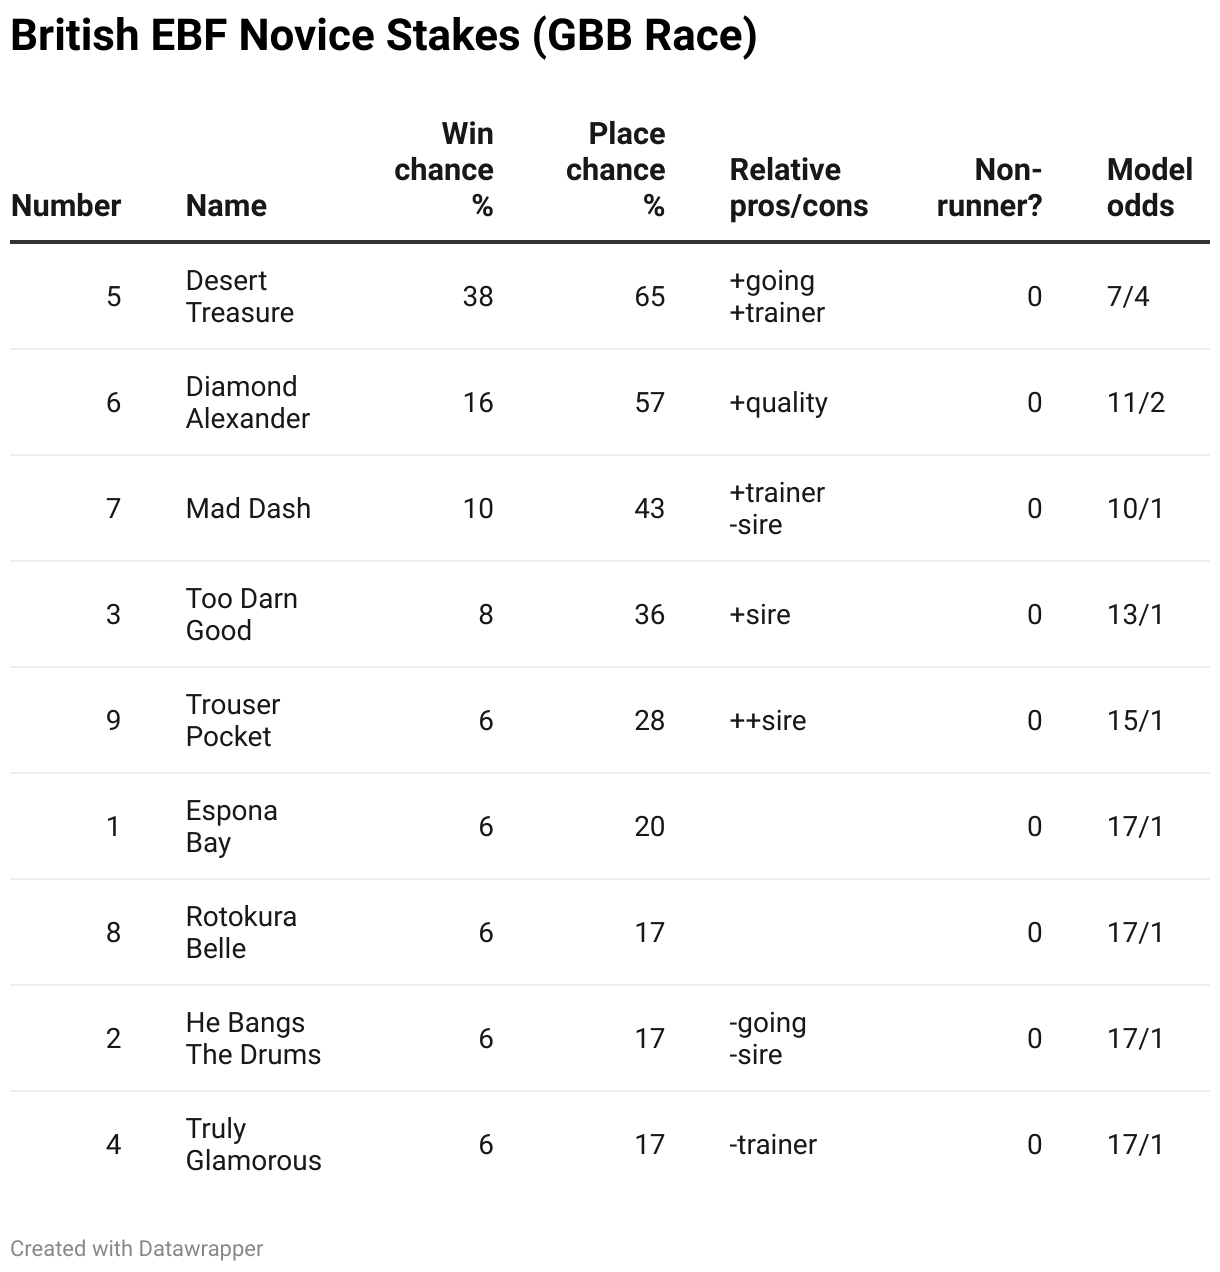The image size is (1220, 1272).
Task: Click the Name column header
Action: tap(226, 206)
